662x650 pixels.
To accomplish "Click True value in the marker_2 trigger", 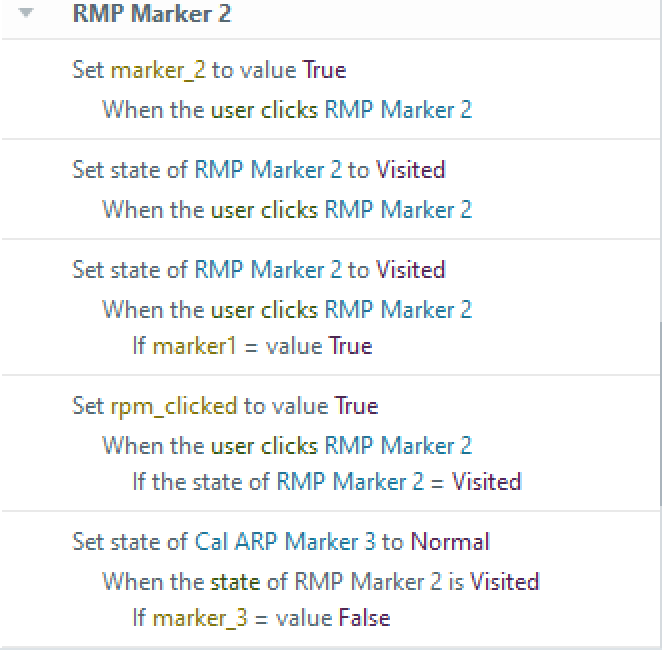I will [x=325, y=70].
